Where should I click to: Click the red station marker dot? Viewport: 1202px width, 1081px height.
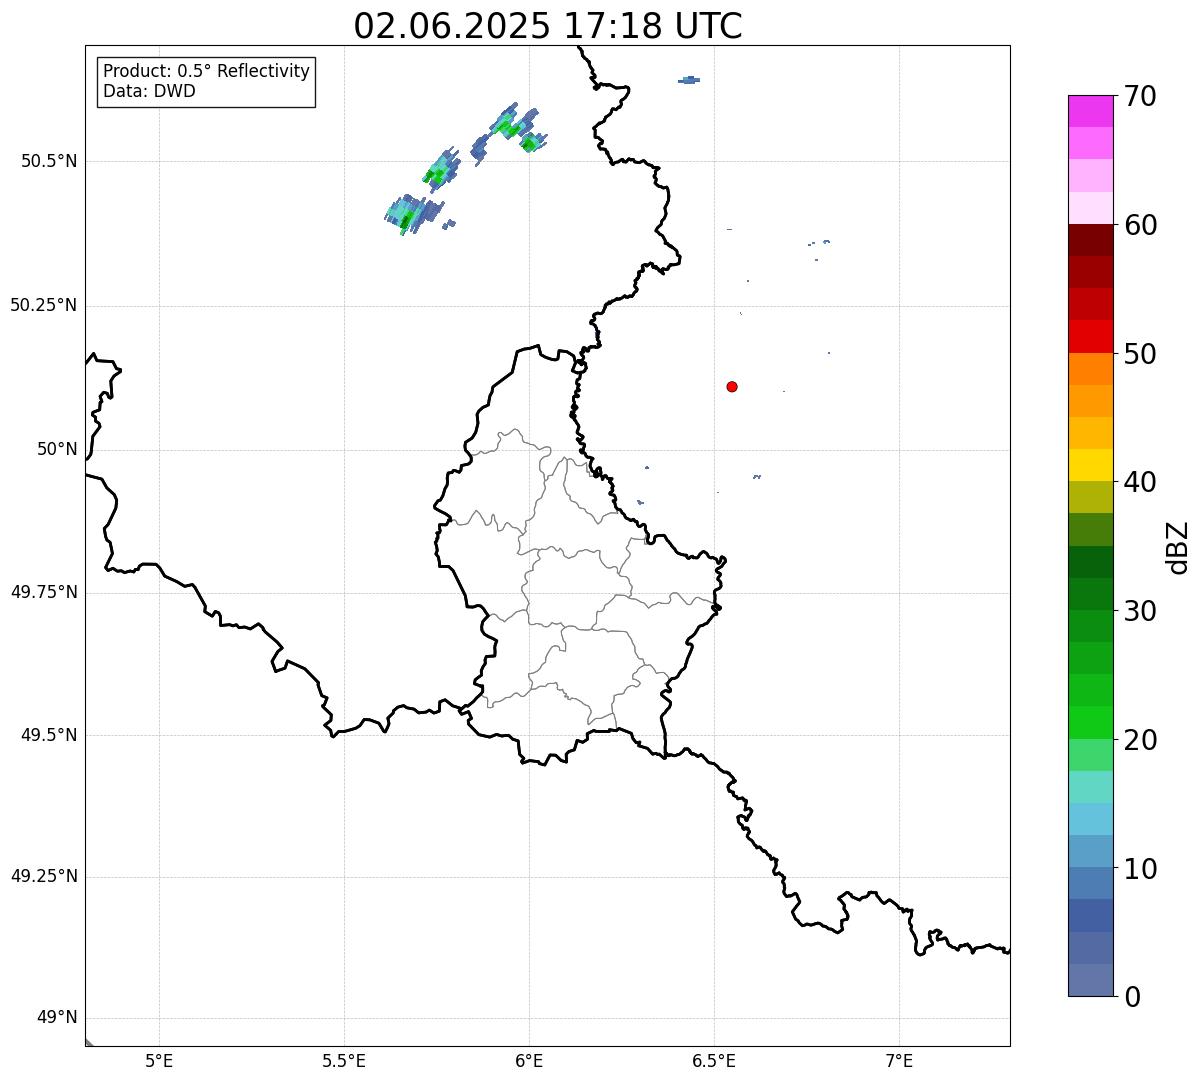[732, 386]
